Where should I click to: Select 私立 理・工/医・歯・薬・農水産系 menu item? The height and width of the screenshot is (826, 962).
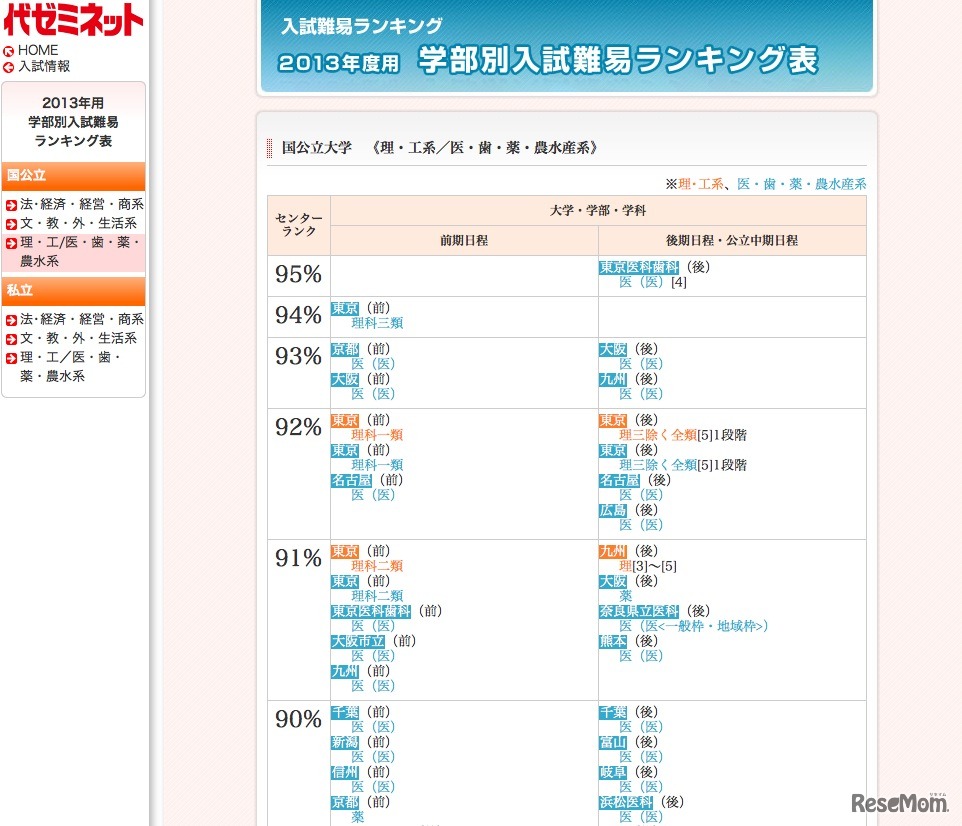tap(71, 366)
